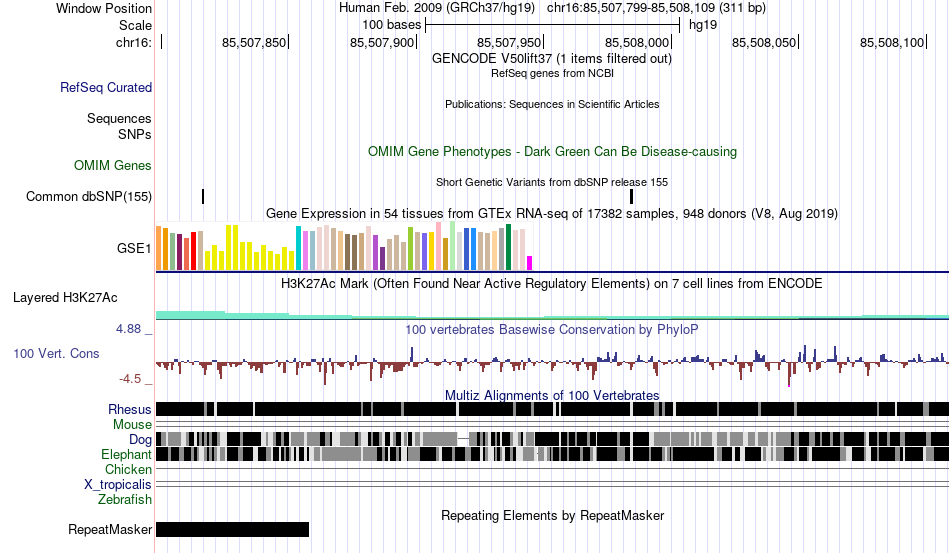Screen dimensions: 950x553
Task: Click 'Publications: Sequences in Scientific Articles' title
Action: click(552, 104)
